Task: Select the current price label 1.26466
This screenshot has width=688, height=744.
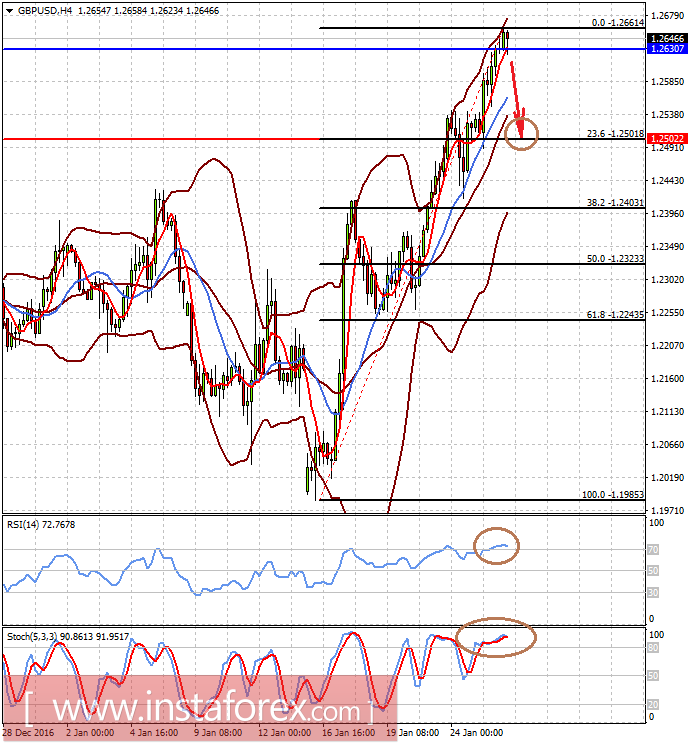Action: [668, 38]
